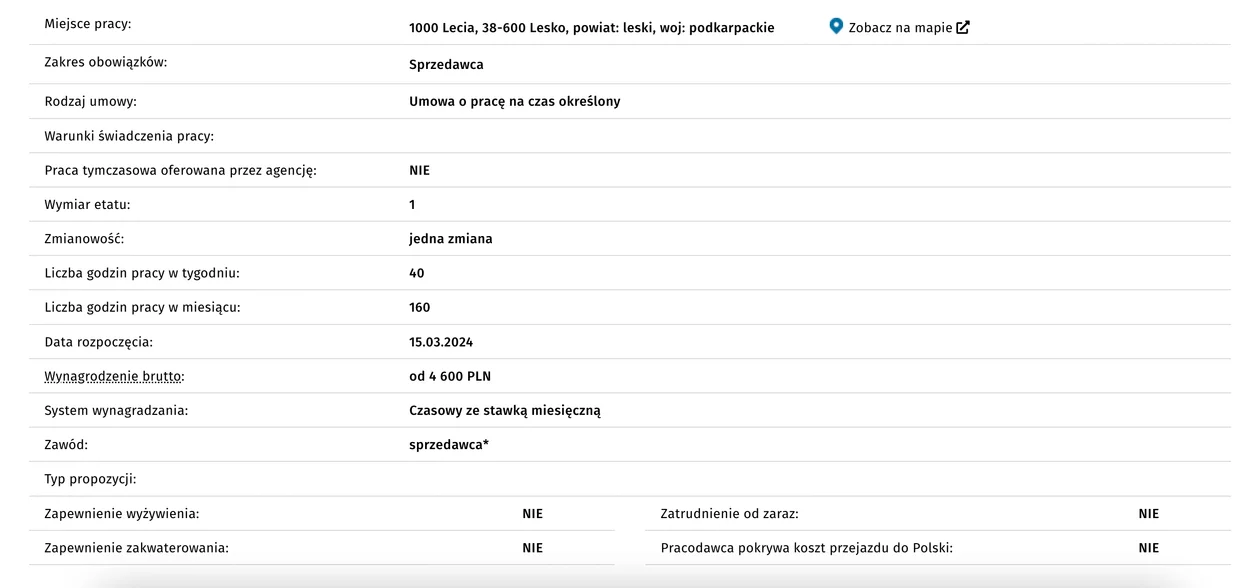Click the Warunki świadczenia pracy label

pos(129,136)
